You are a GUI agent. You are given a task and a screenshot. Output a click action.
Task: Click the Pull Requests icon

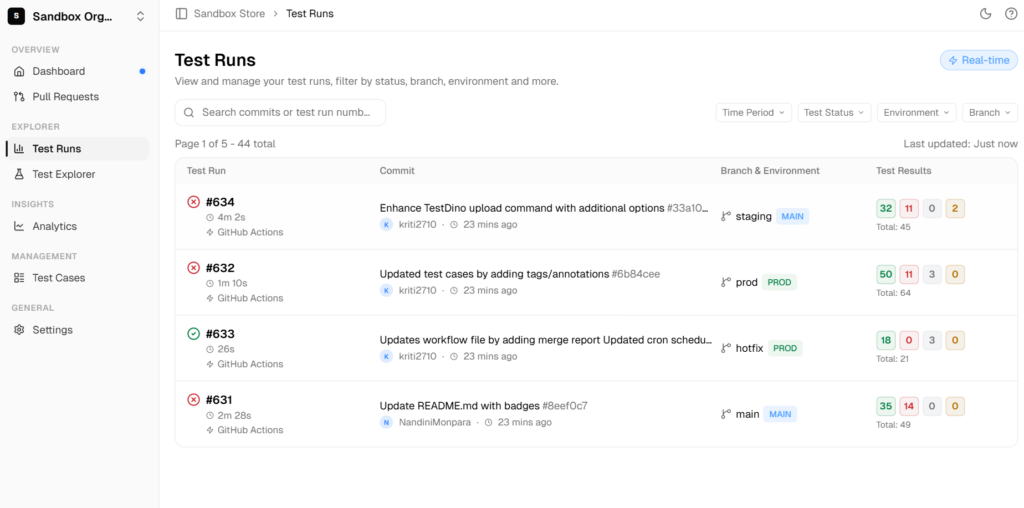pos(20,97)
